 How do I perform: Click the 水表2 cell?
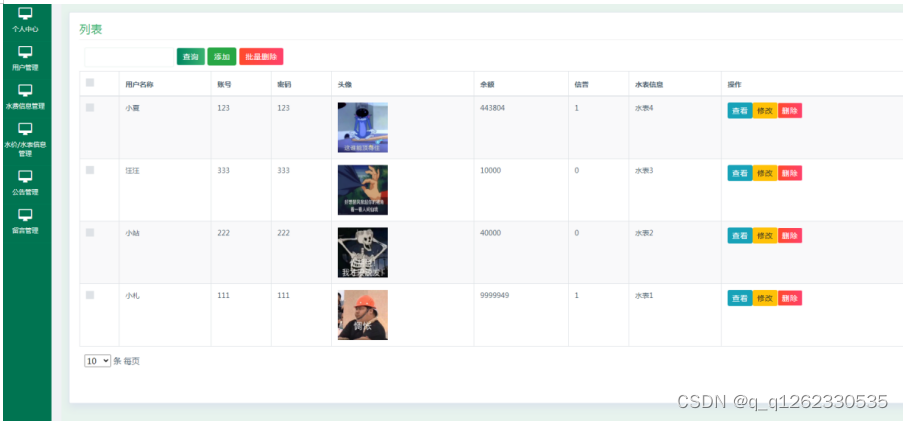pos(644,233)
